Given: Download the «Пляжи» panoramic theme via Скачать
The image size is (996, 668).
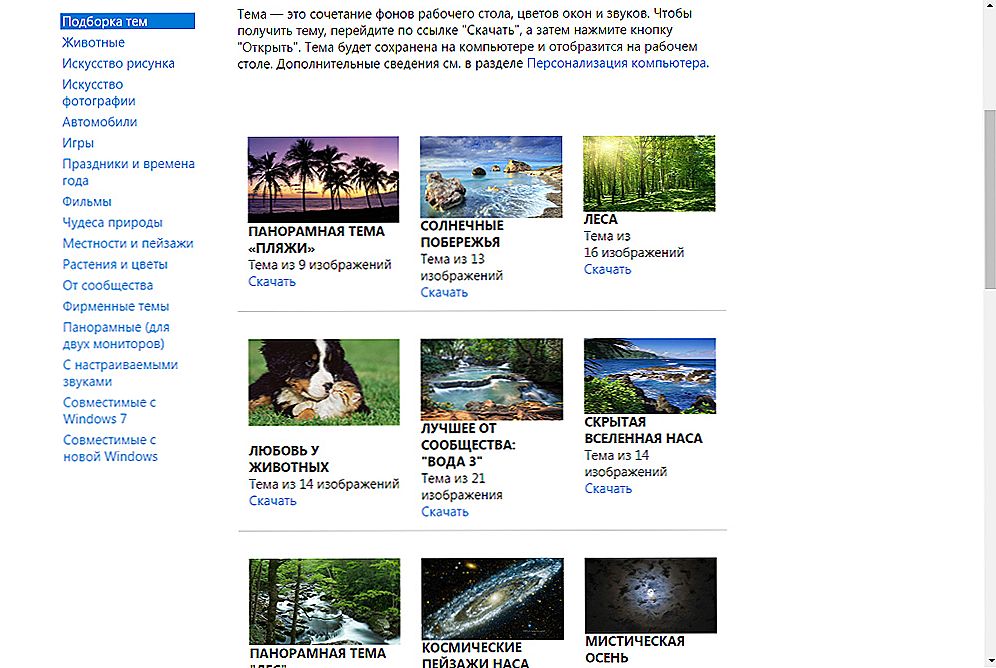Looking at the screenshot, I should pos(272,282).
